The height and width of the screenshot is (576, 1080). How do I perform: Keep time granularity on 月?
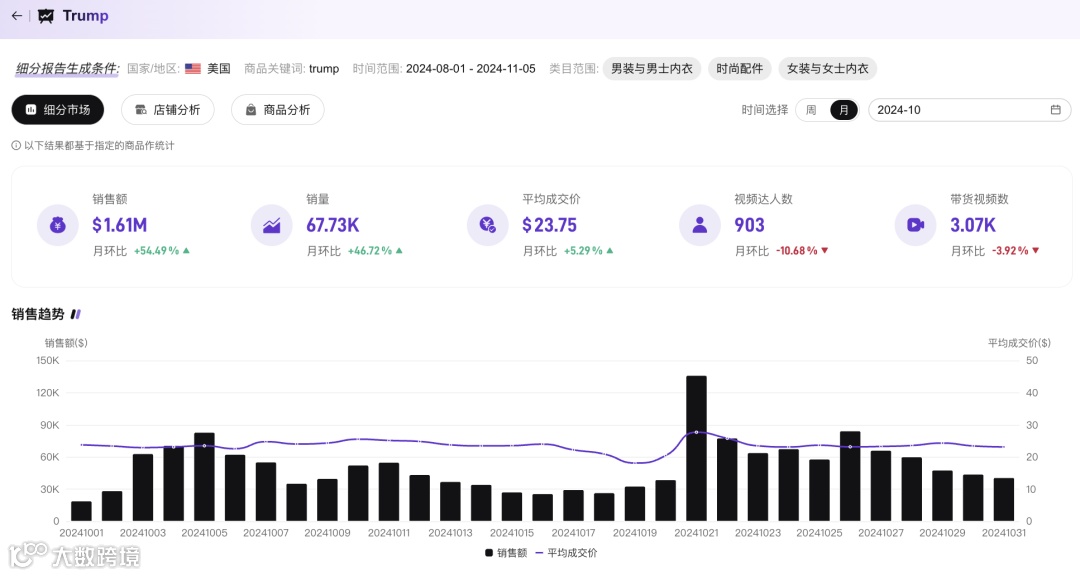click(843, 109)
